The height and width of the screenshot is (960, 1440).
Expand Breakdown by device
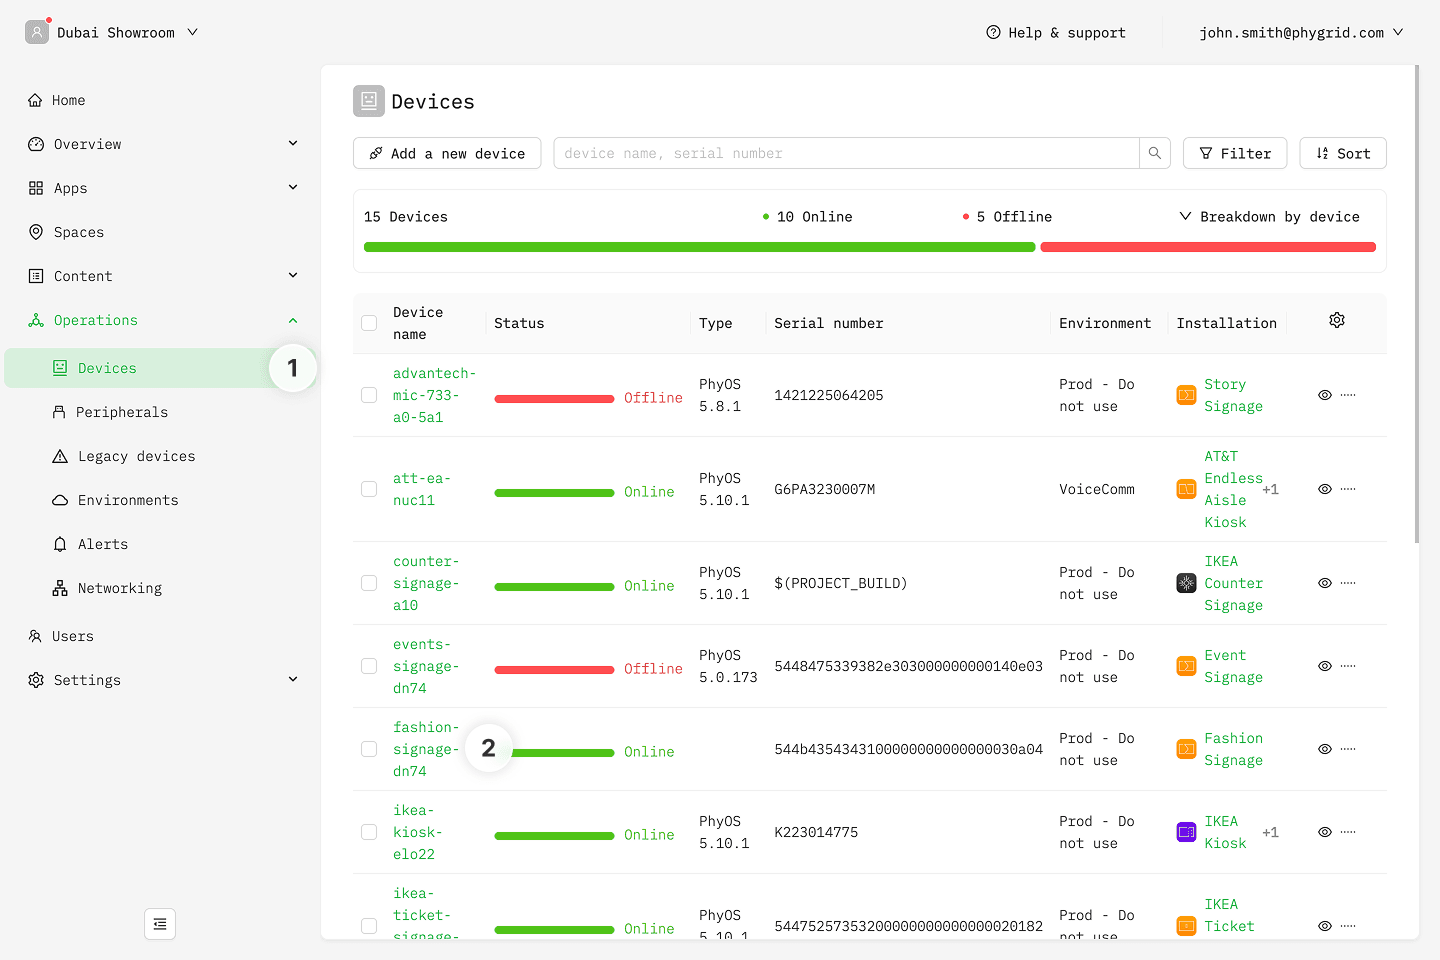(1269, 217)
